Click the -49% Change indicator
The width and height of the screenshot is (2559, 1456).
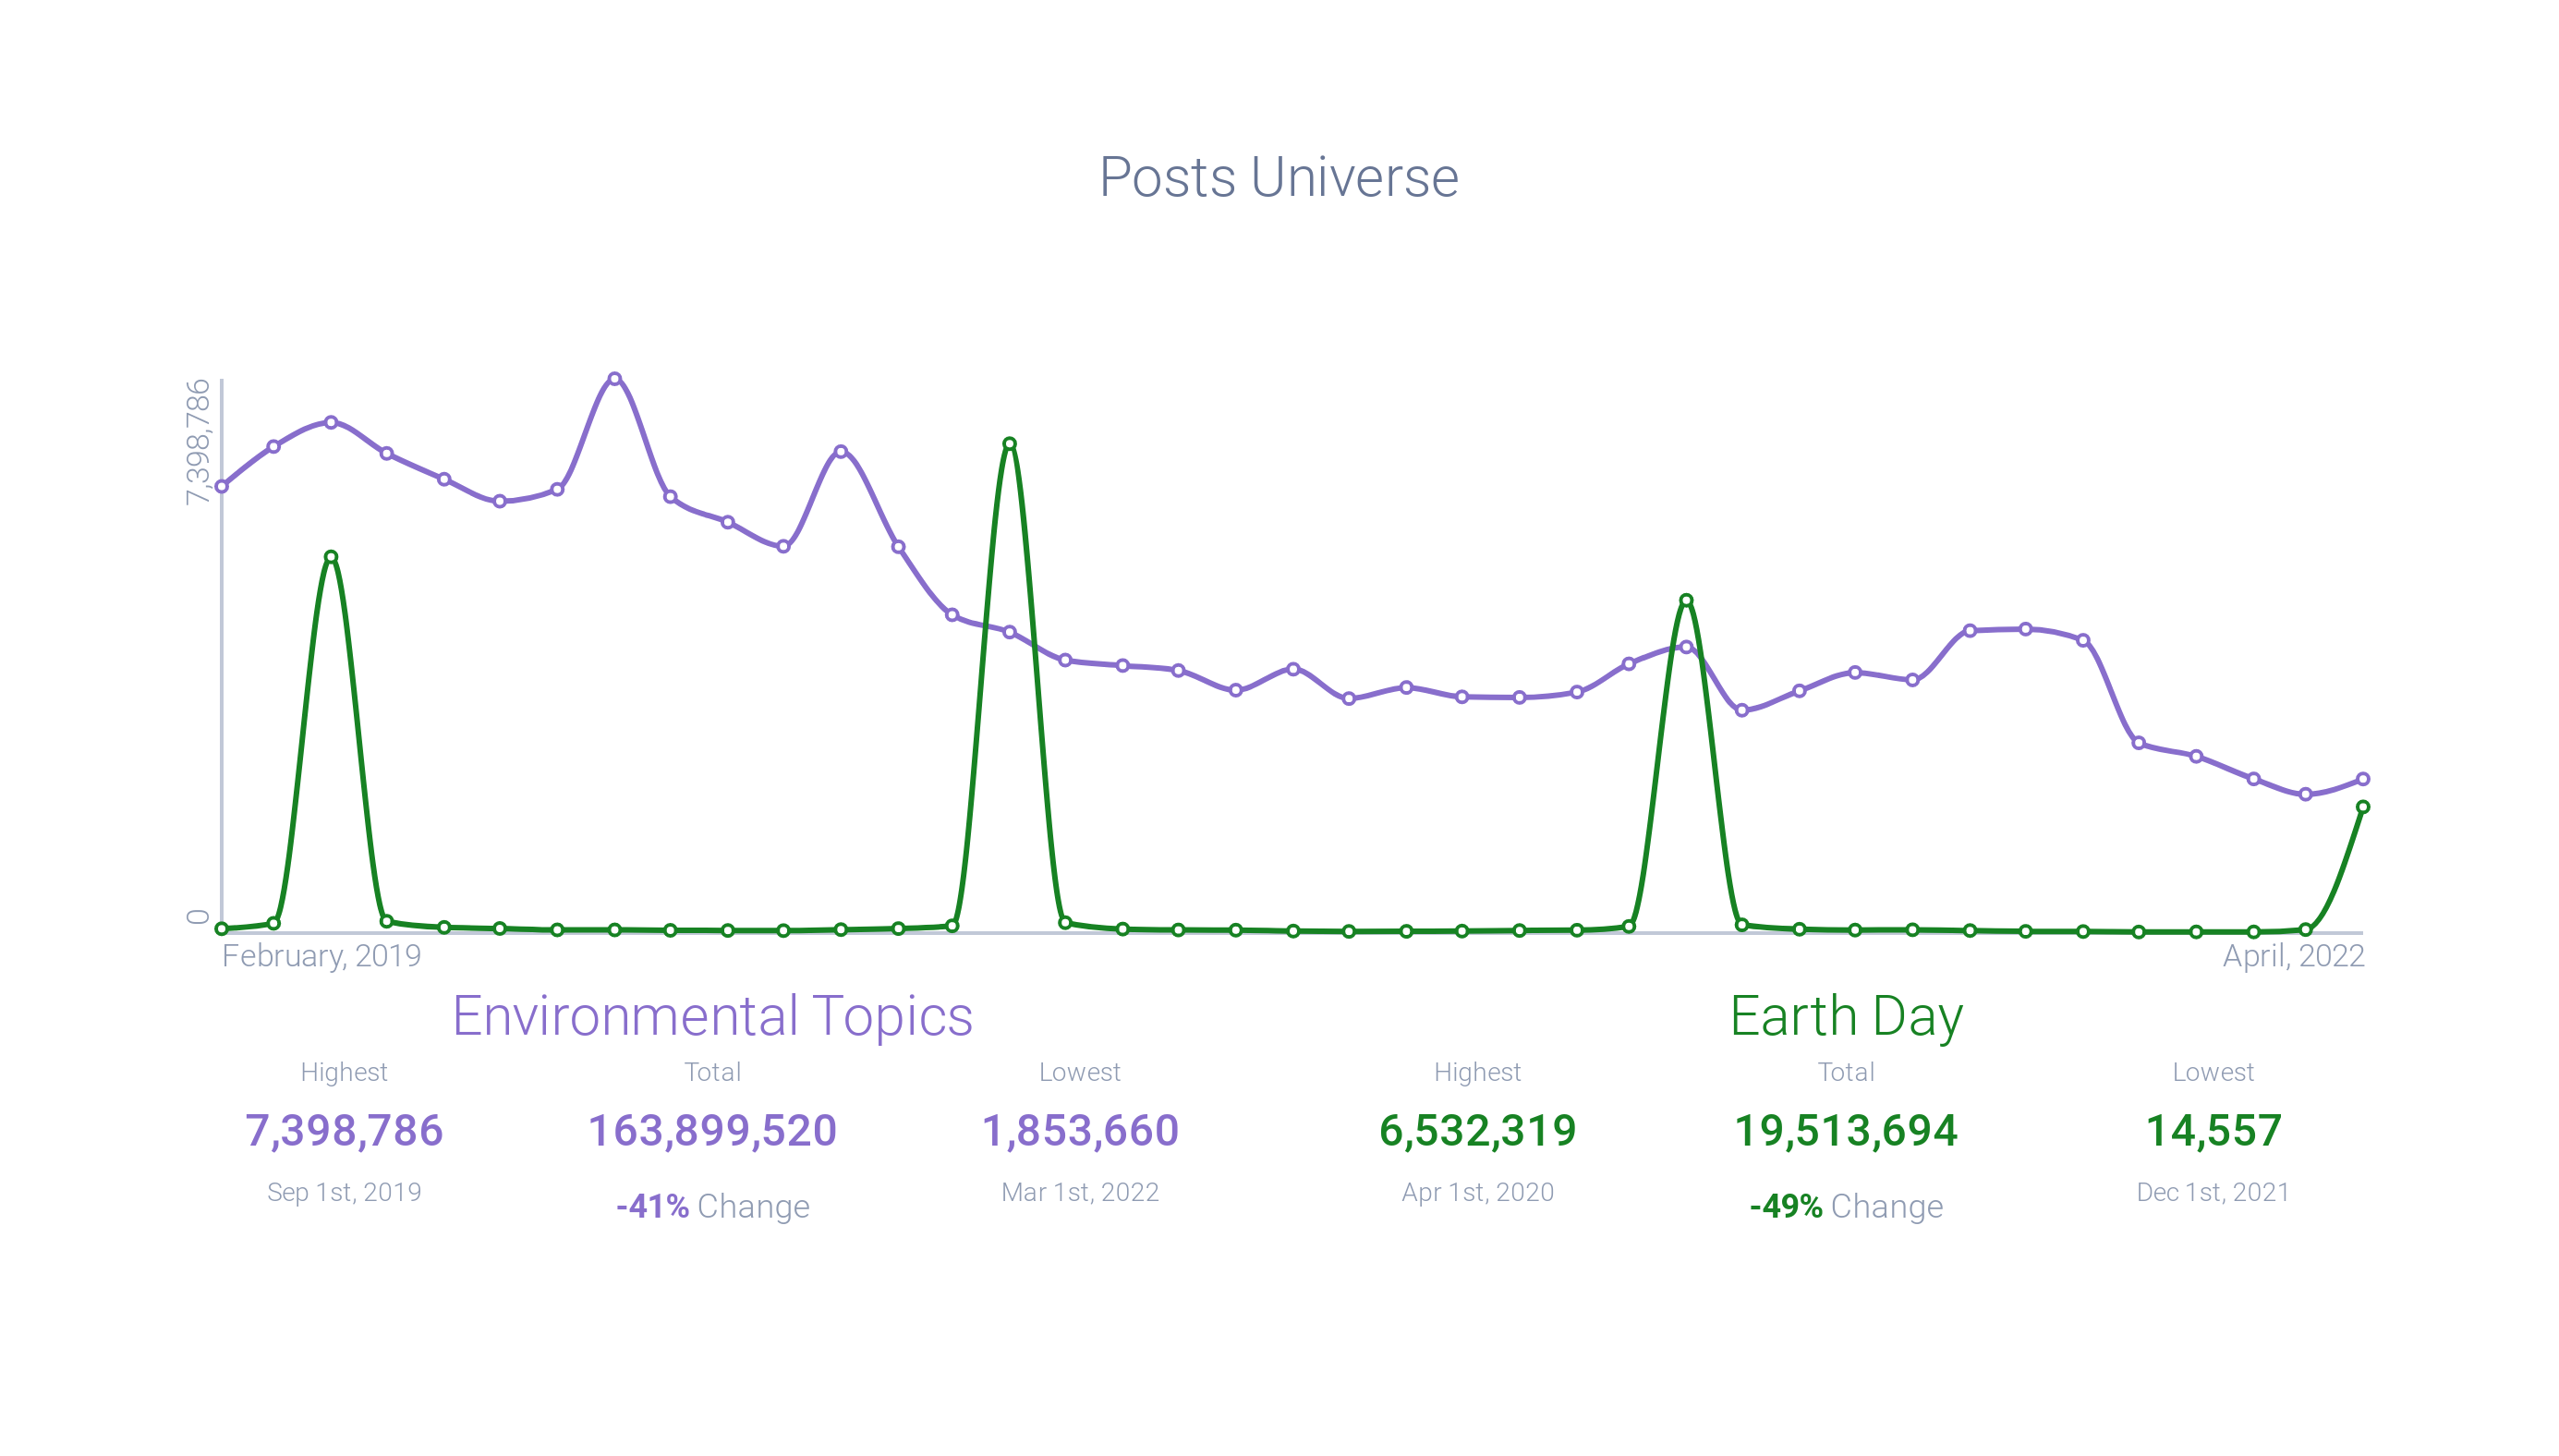pos(1846,1206)
